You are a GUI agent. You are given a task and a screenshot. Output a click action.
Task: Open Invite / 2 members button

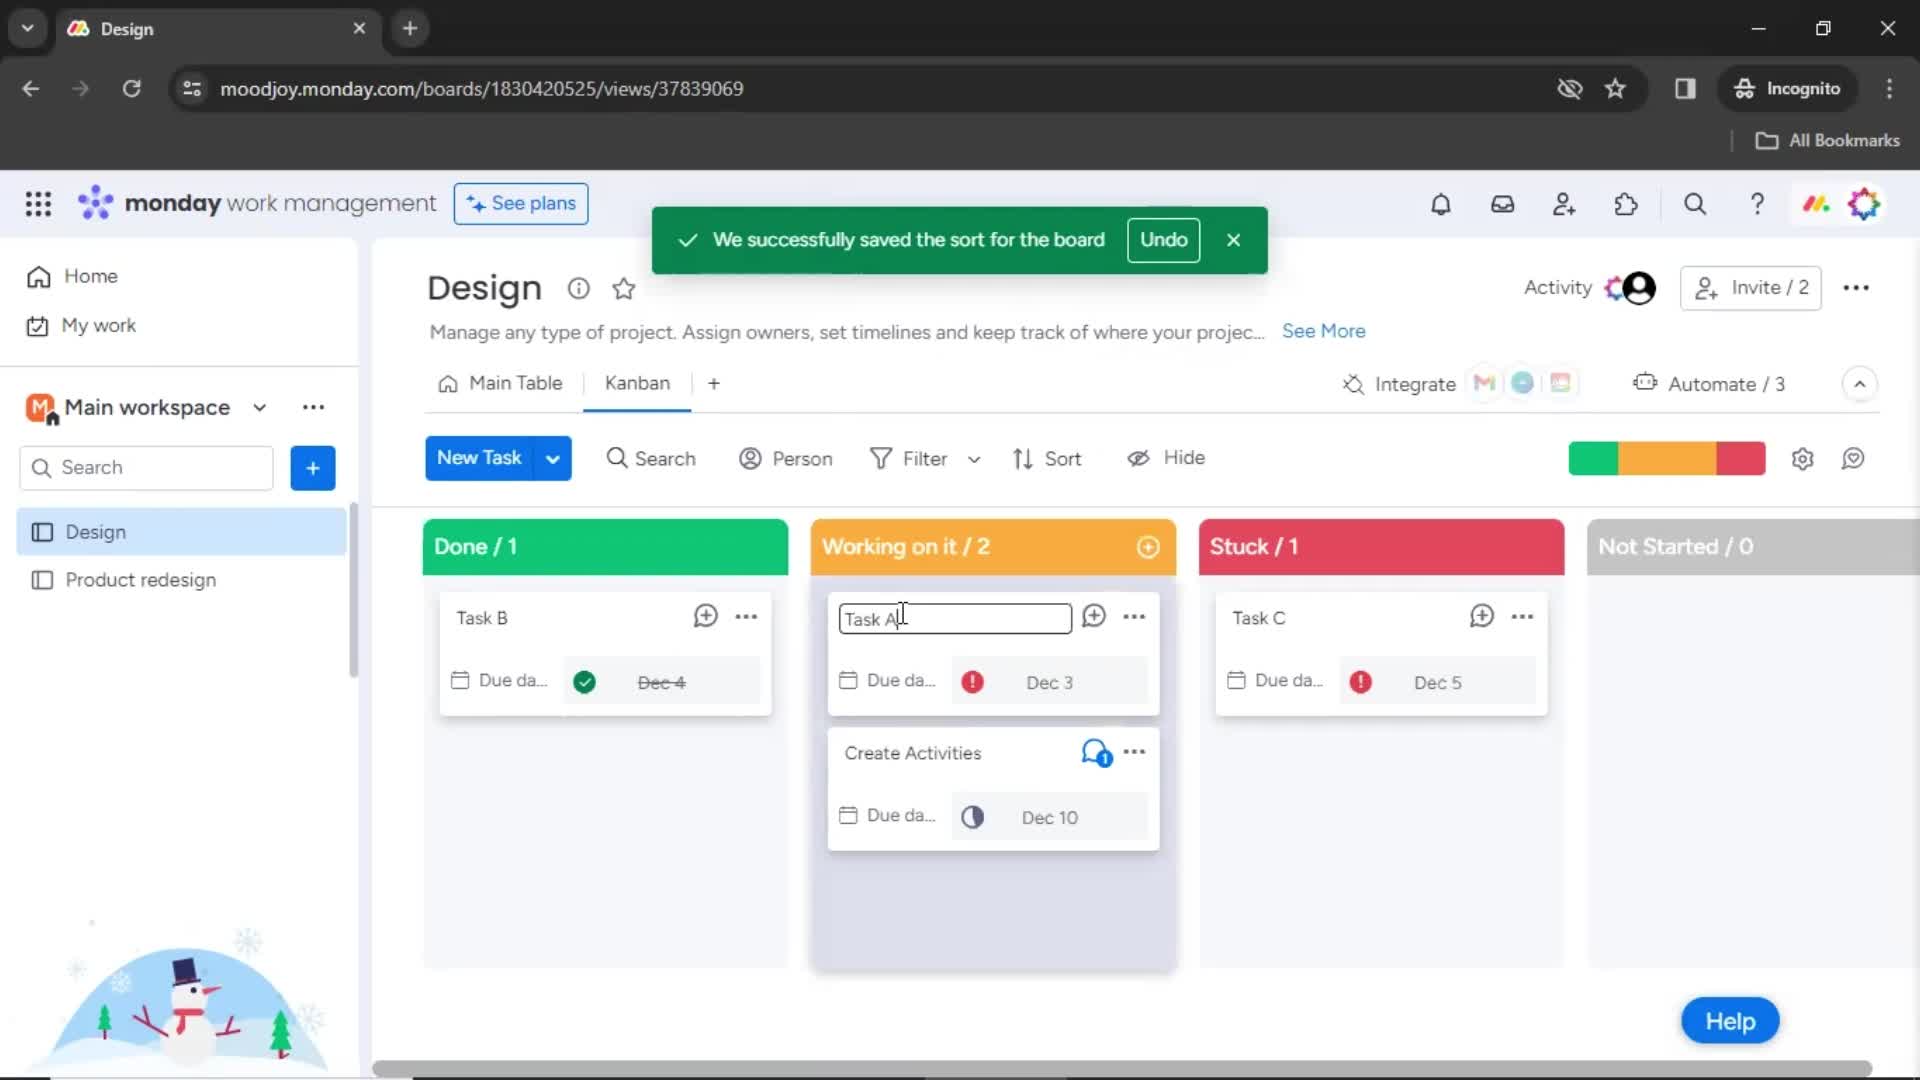point(1750,288)
